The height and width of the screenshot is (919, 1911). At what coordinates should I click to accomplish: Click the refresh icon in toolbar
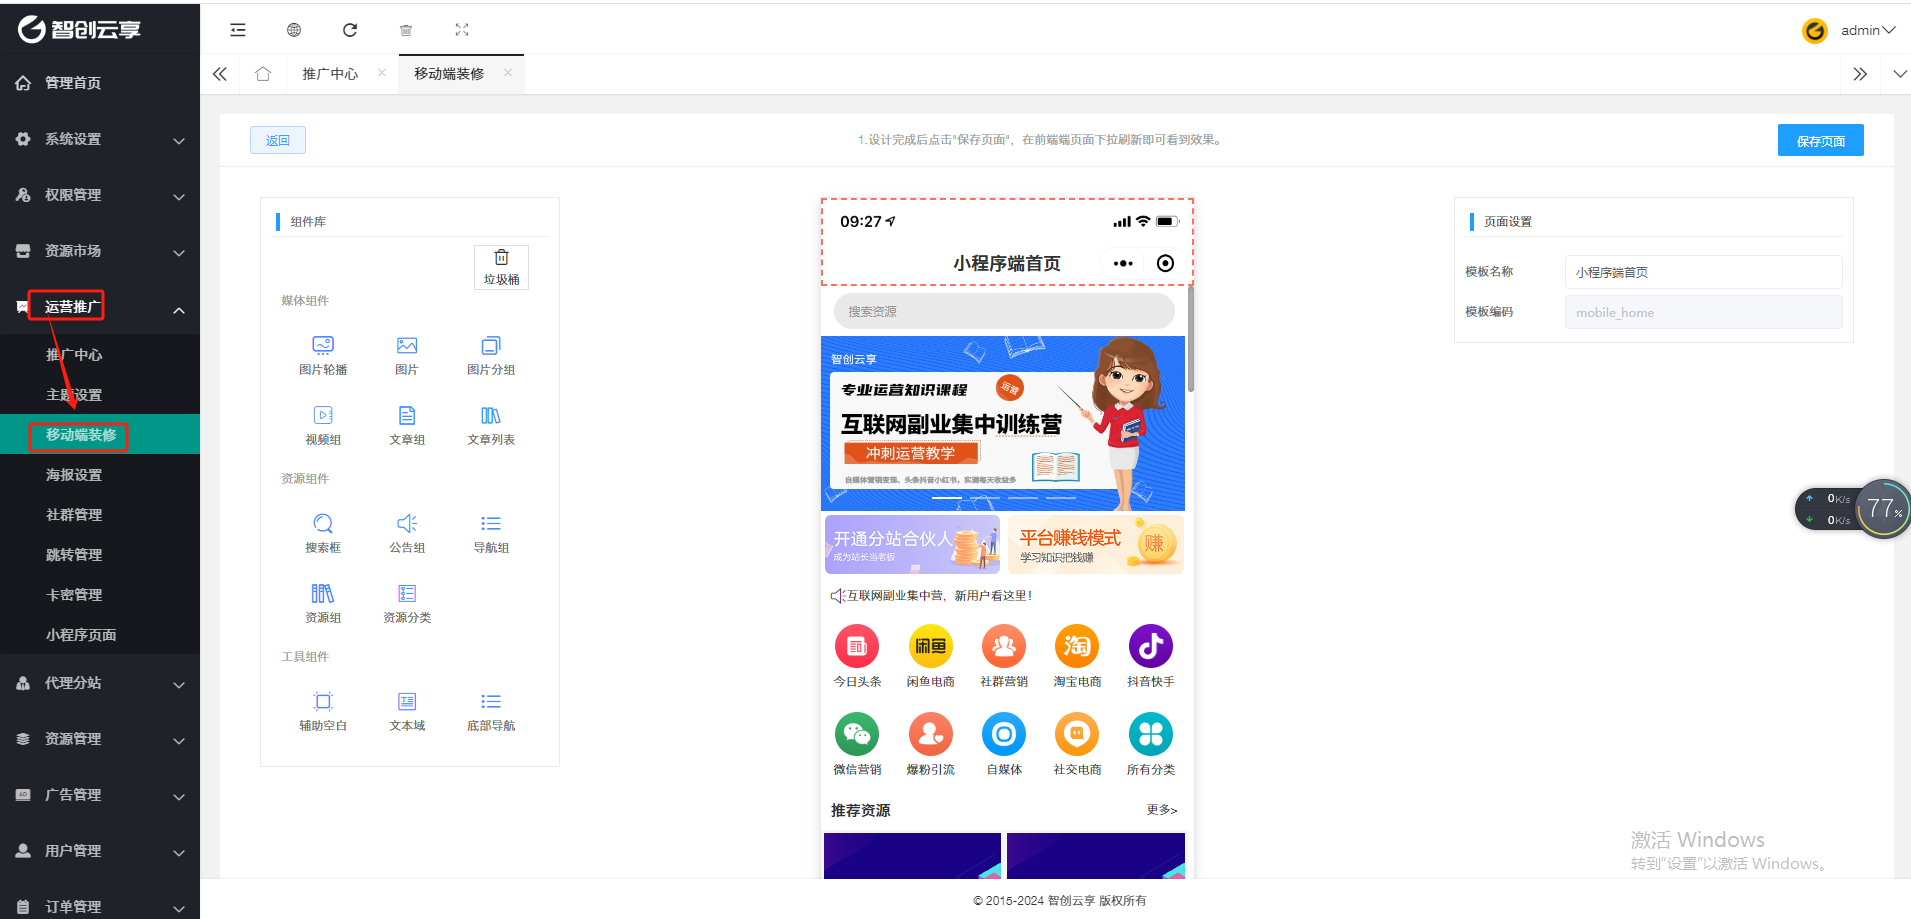pyautogui.click(x=350, y=30)
